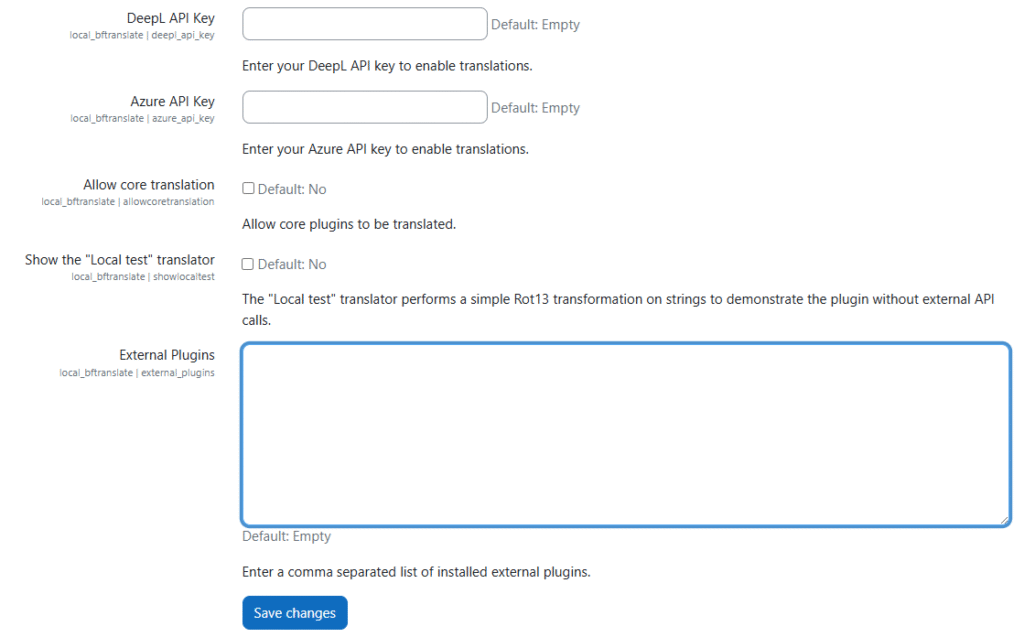1024x637 pixels.
Task: Click "Enter your Azure API key" description
Action: [385, 149]
